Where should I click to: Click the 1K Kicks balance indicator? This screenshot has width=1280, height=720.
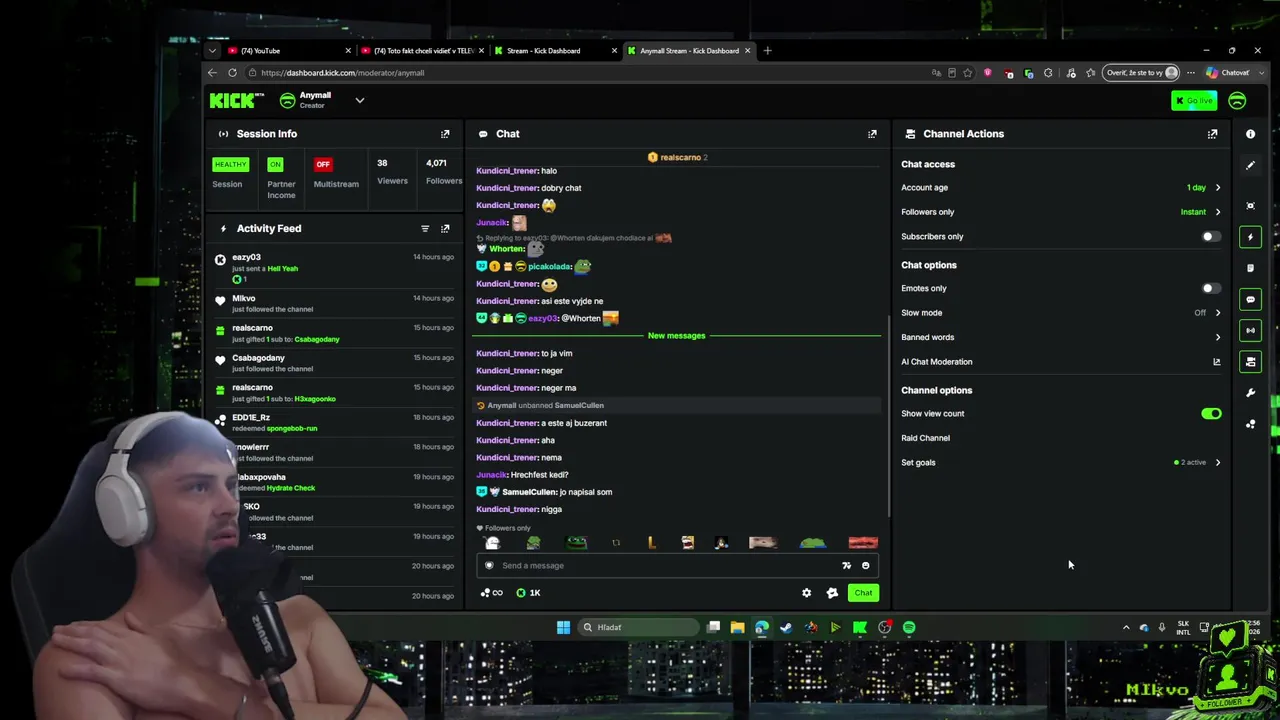coord(529,593)
